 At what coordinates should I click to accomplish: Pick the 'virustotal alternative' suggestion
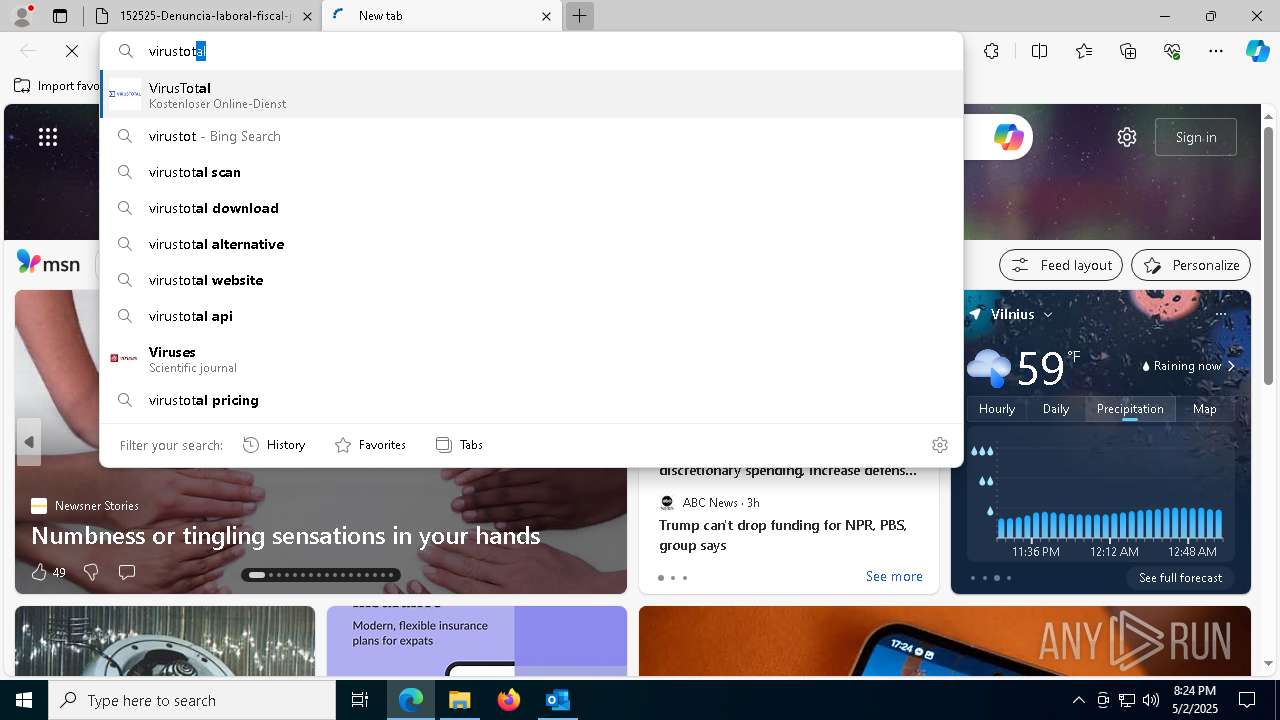click(531, 244)
